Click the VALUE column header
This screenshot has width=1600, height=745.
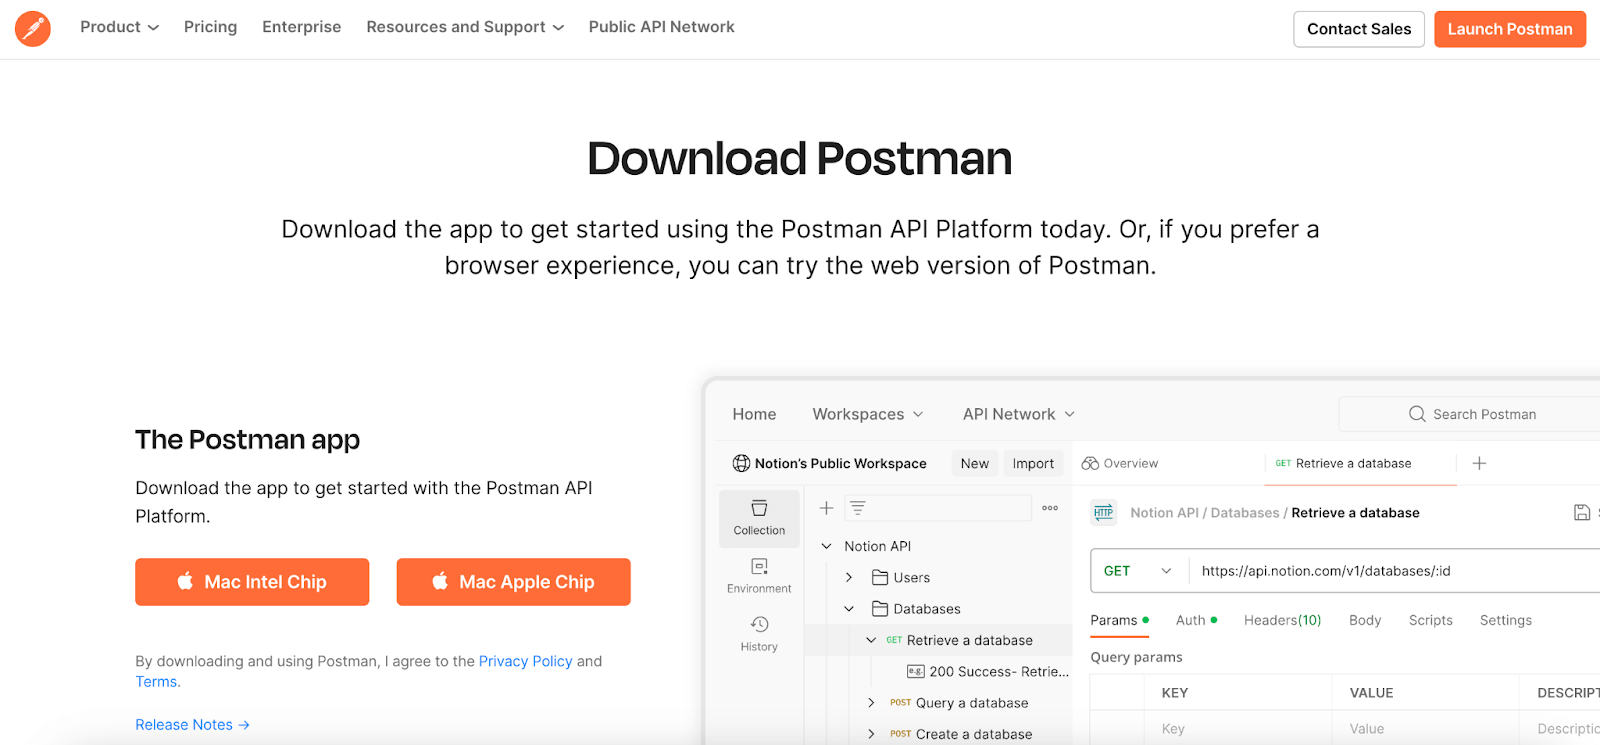[1371, 693]
